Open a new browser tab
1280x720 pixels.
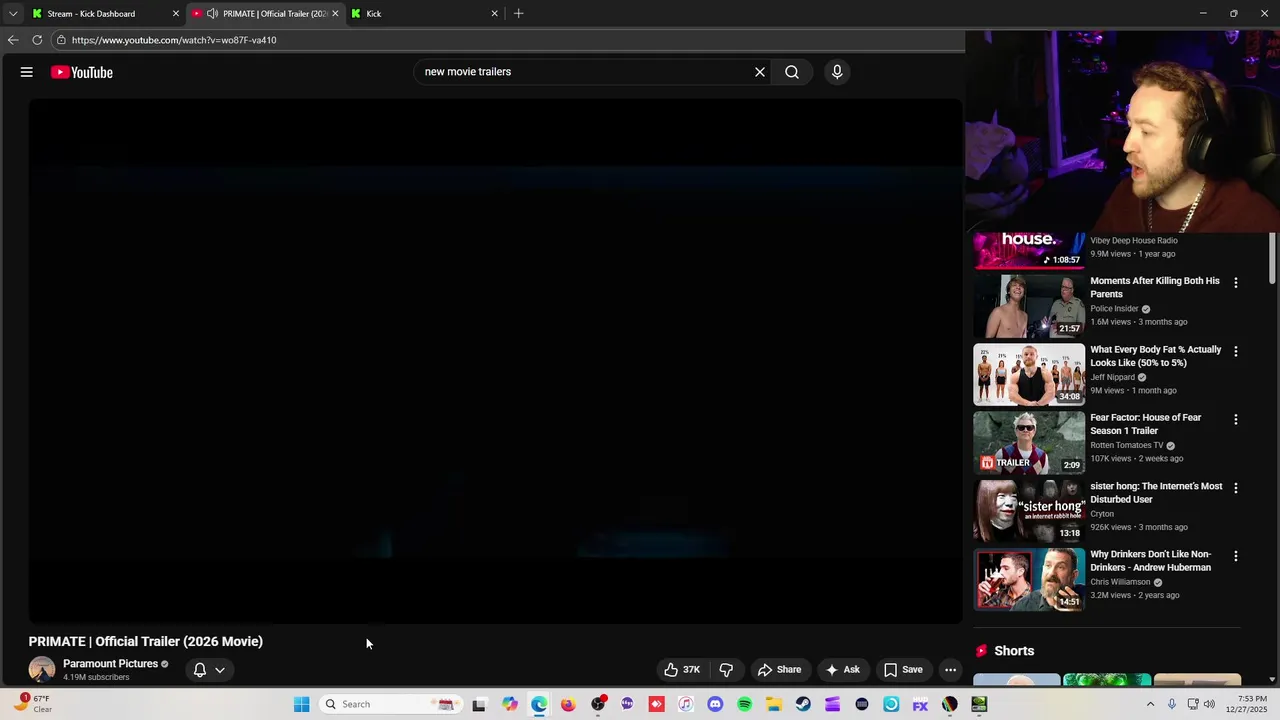coord(518,14)
